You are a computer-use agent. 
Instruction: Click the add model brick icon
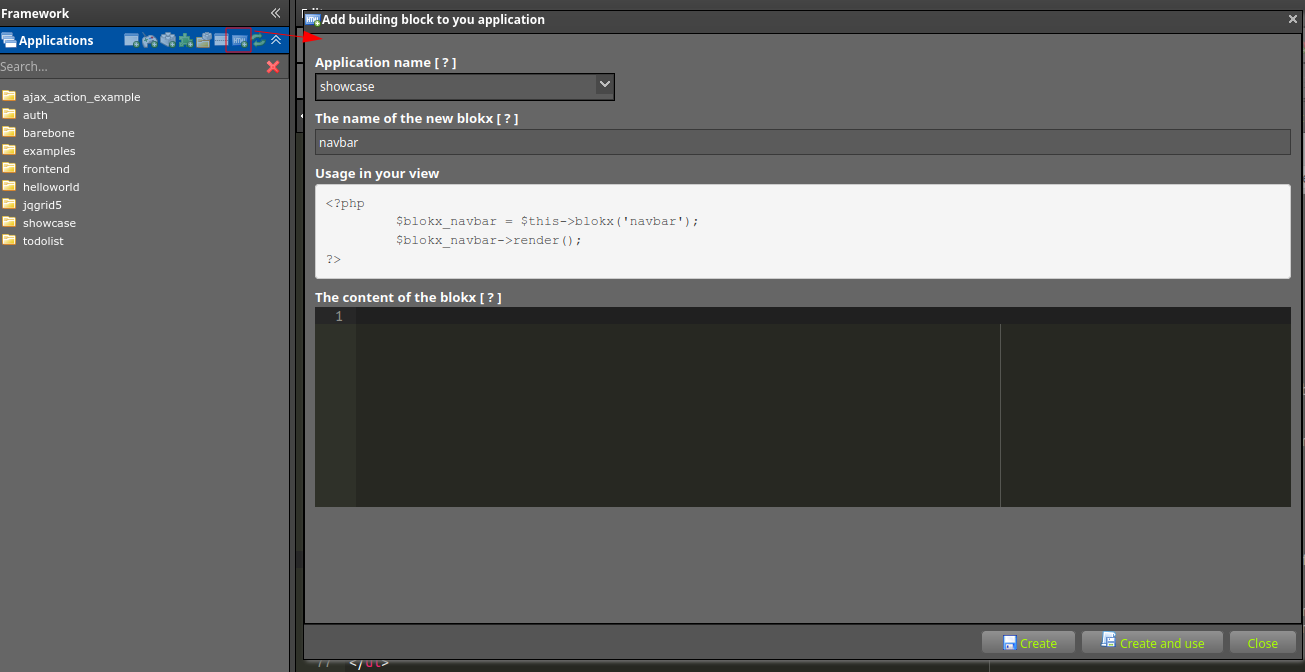click(168, 40)
